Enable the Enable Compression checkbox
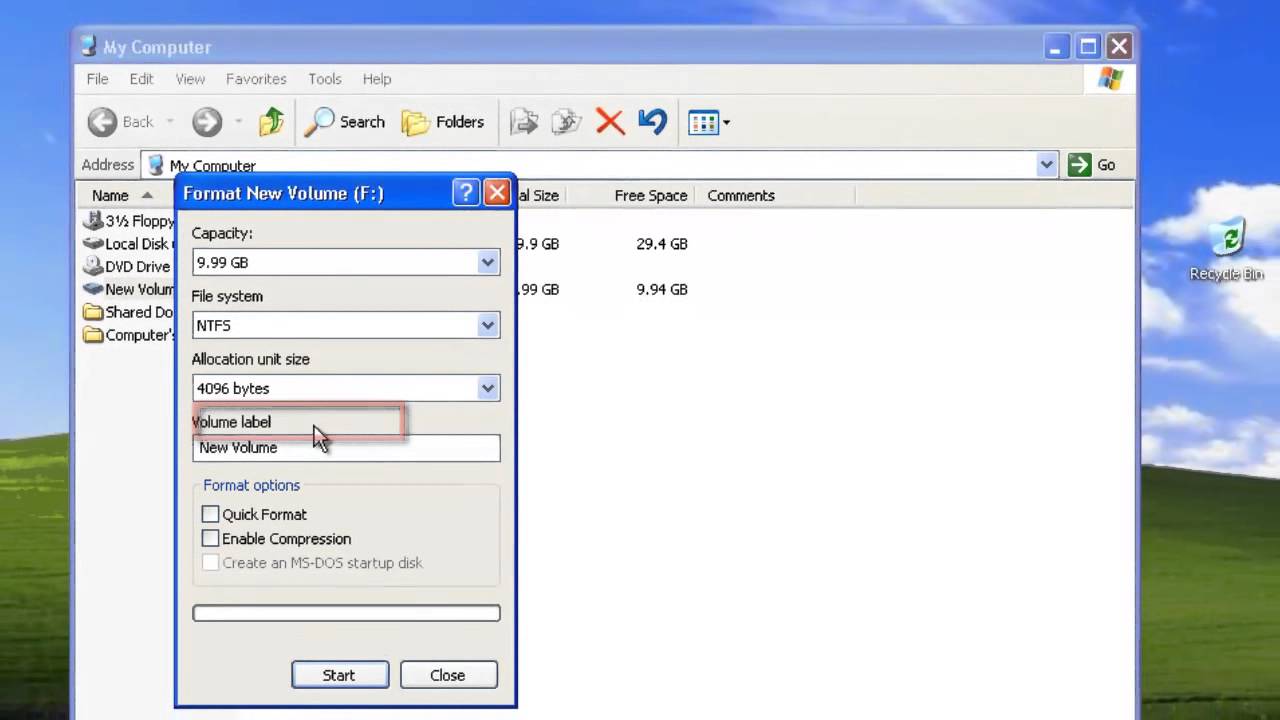The image size is (1280, 720). click(210, 538)
